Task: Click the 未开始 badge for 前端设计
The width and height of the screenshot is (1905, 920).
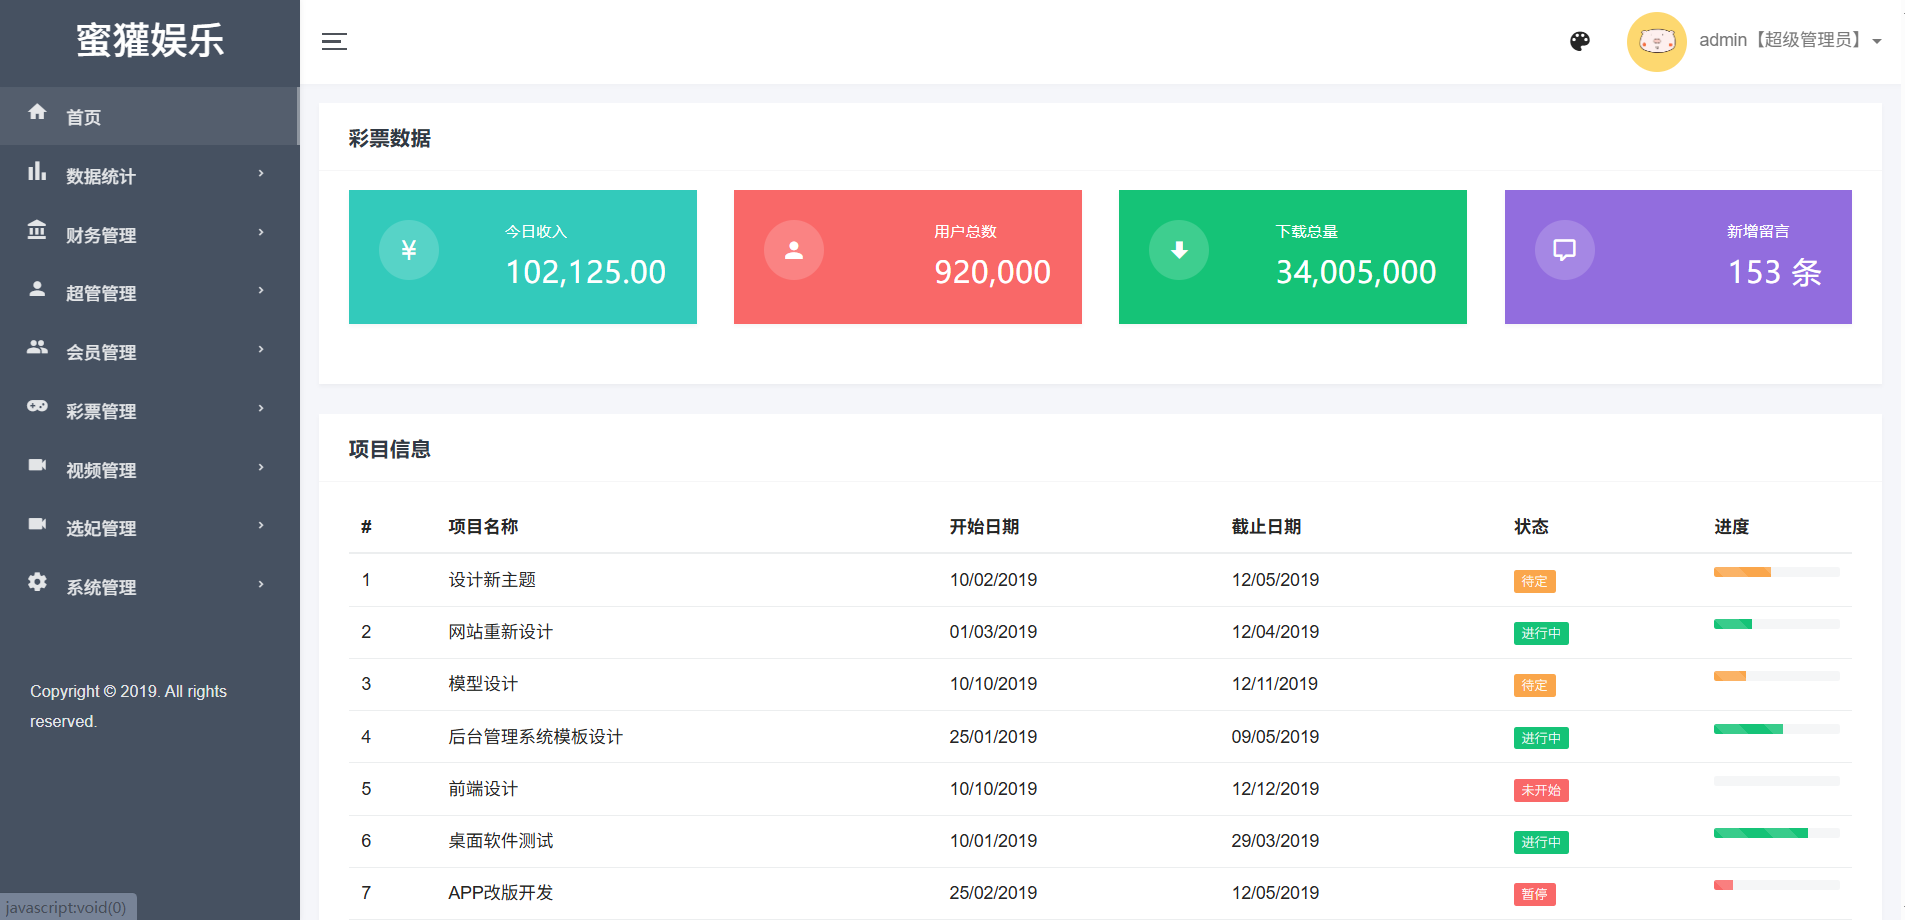Action: (1540, 790)
